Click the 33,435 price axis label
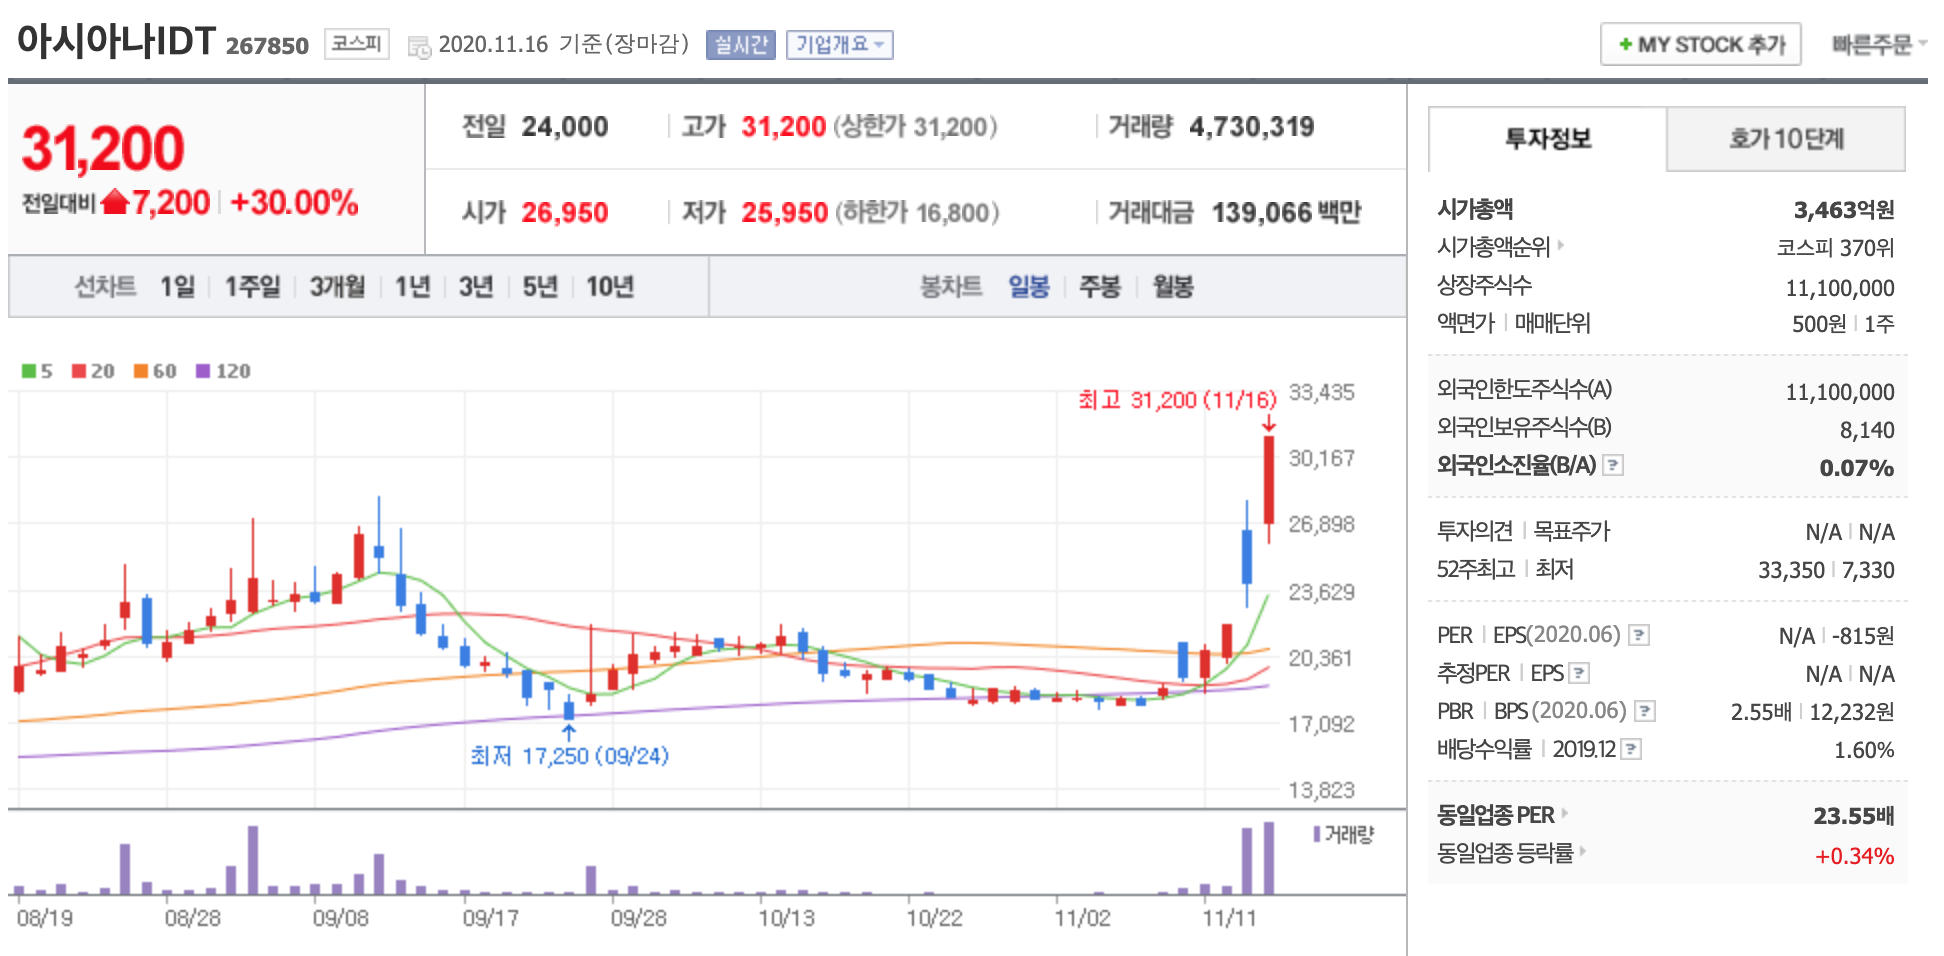This screenshot has height=956, width=1944. [1321, 392]
